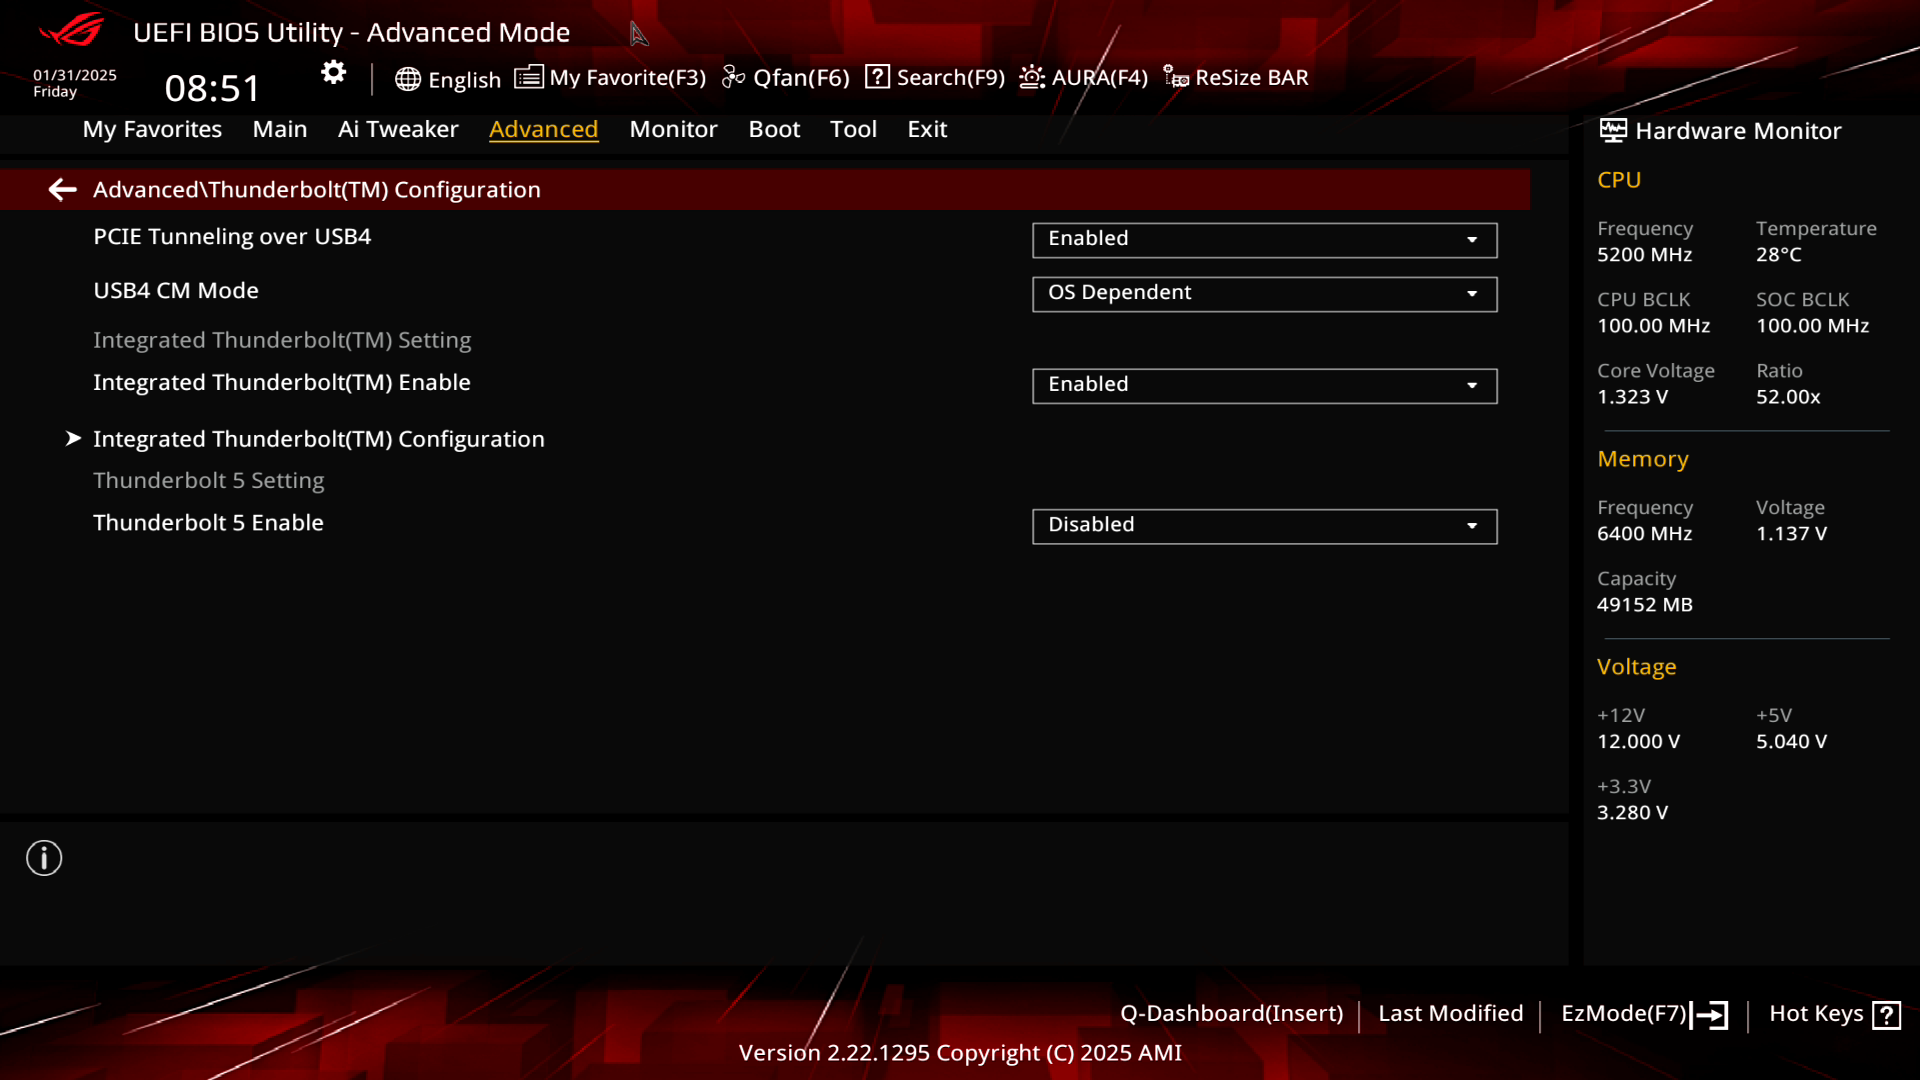Click the ReSize BAR icon

click(x=1176, y=77)
